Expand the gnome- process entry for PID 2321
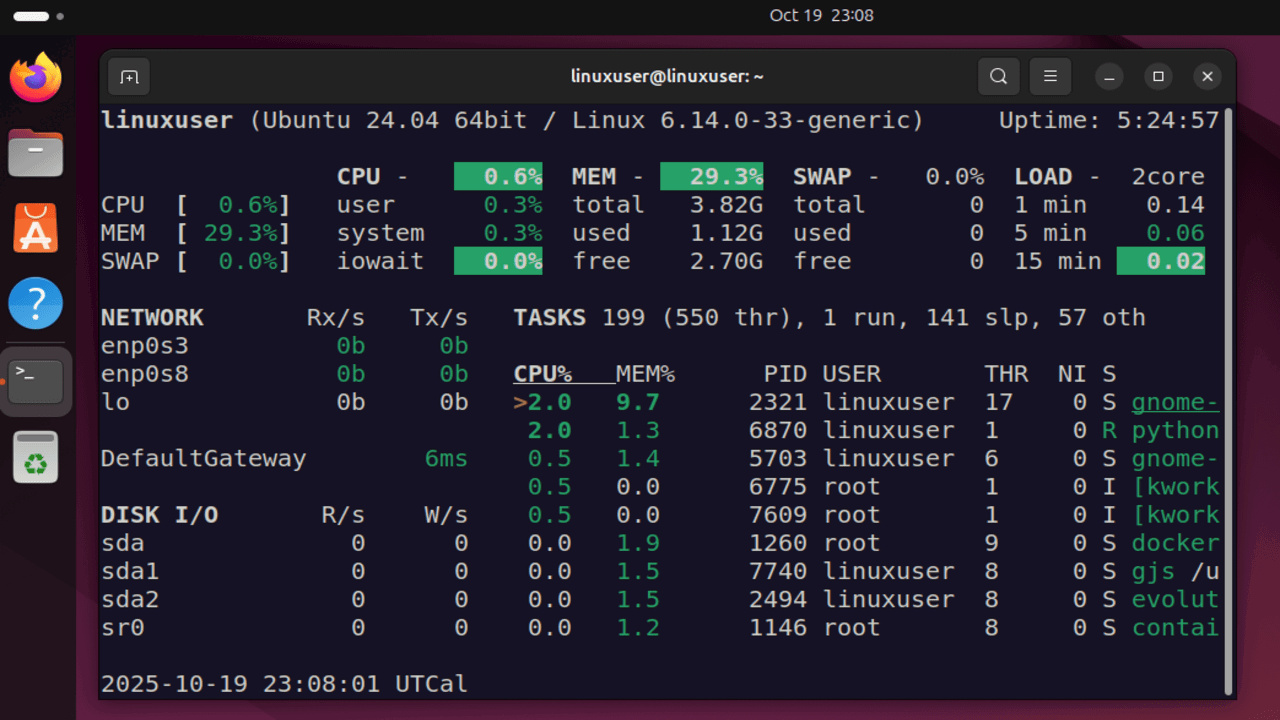 (1175, 401)
